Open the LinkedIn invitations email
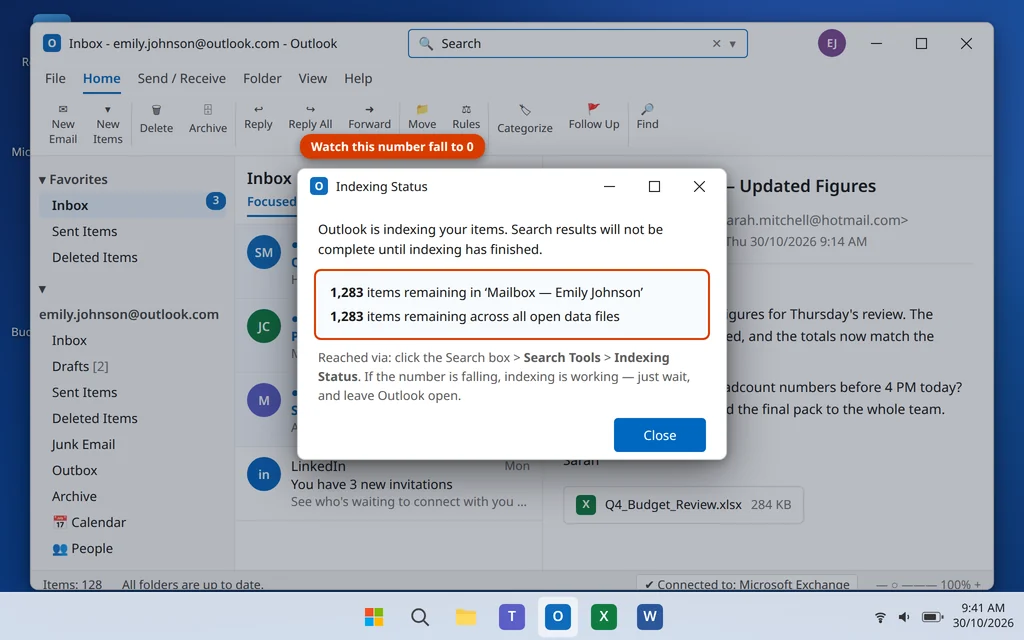The height and width of the screenshot is (640, 1024). [x=389, y=484]
